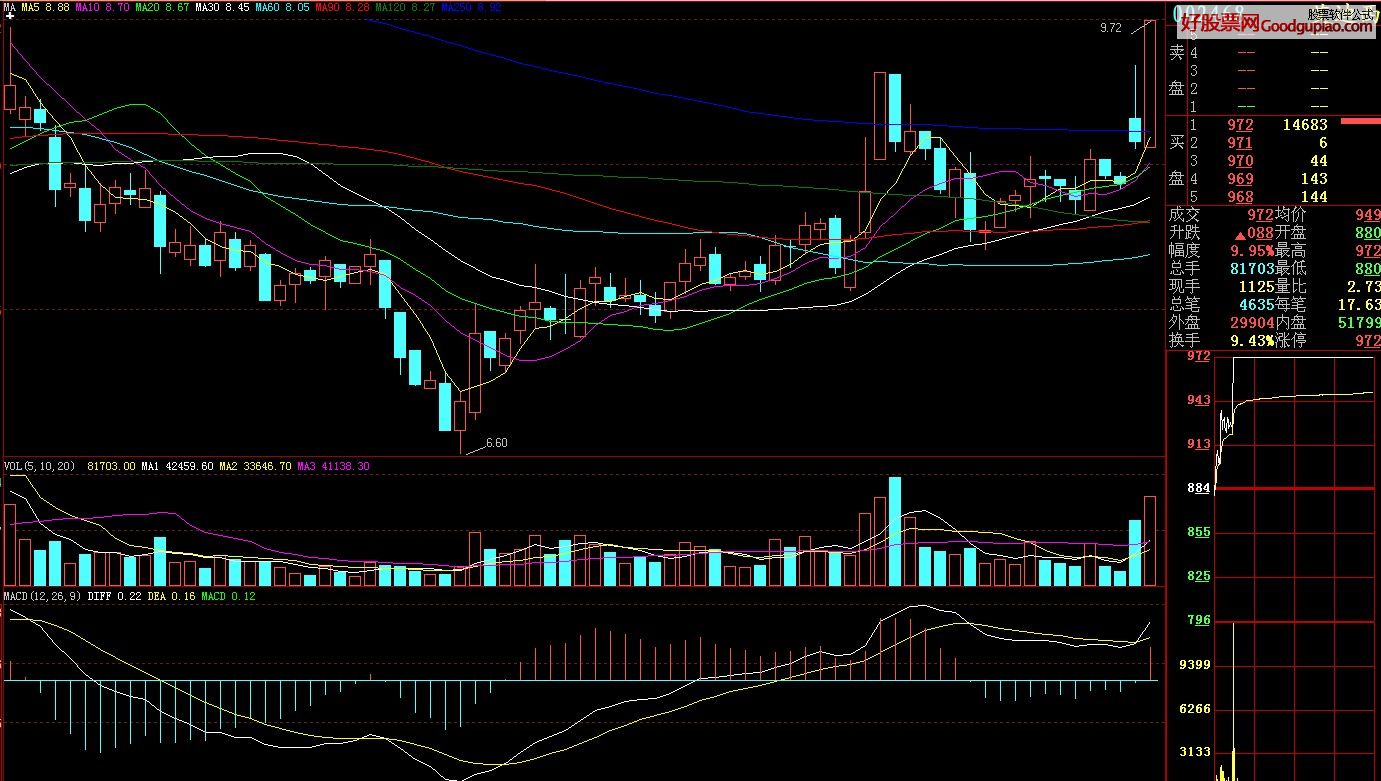Select the MA90 8.28 indicator label

click(x=342, y=7)
